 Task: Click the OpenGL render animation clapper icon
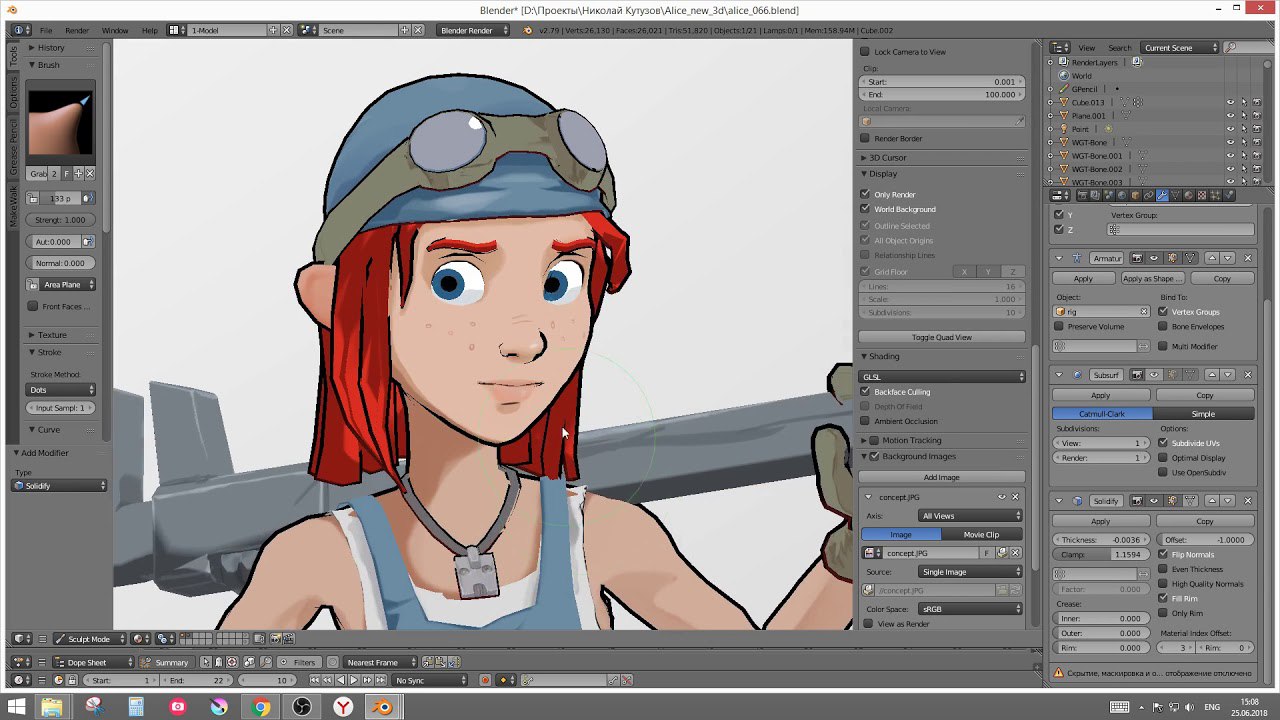[x=289, y=638]
